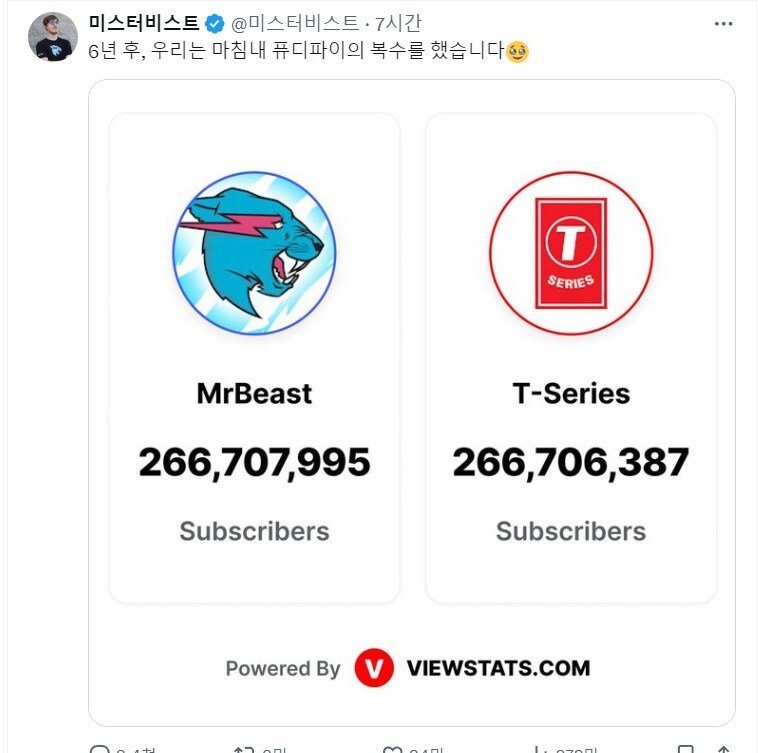Click the reply speech bubble icon
The height and width of the screenshot is (753, 758).
99,749
